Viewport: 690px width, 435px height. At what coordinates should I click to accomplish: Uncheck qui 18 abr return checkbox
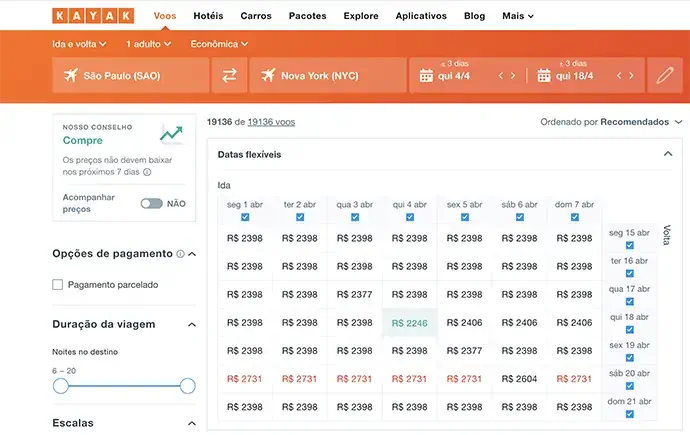[x=630, y=330]
